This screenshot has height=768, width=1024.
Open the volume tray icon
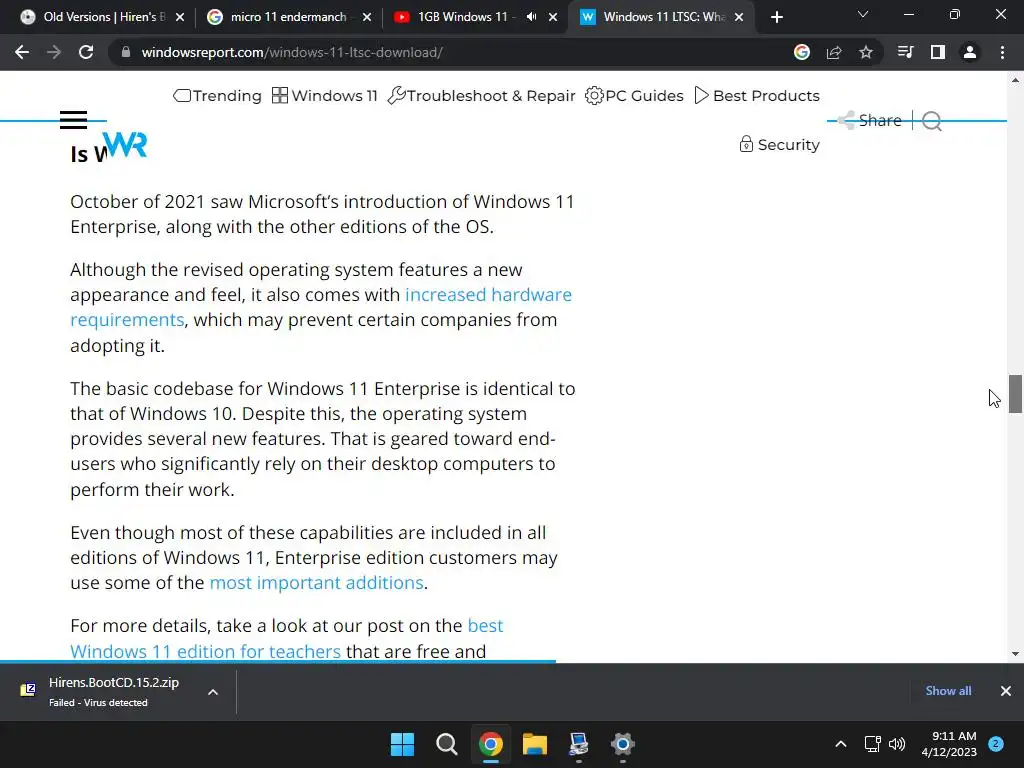897,744
